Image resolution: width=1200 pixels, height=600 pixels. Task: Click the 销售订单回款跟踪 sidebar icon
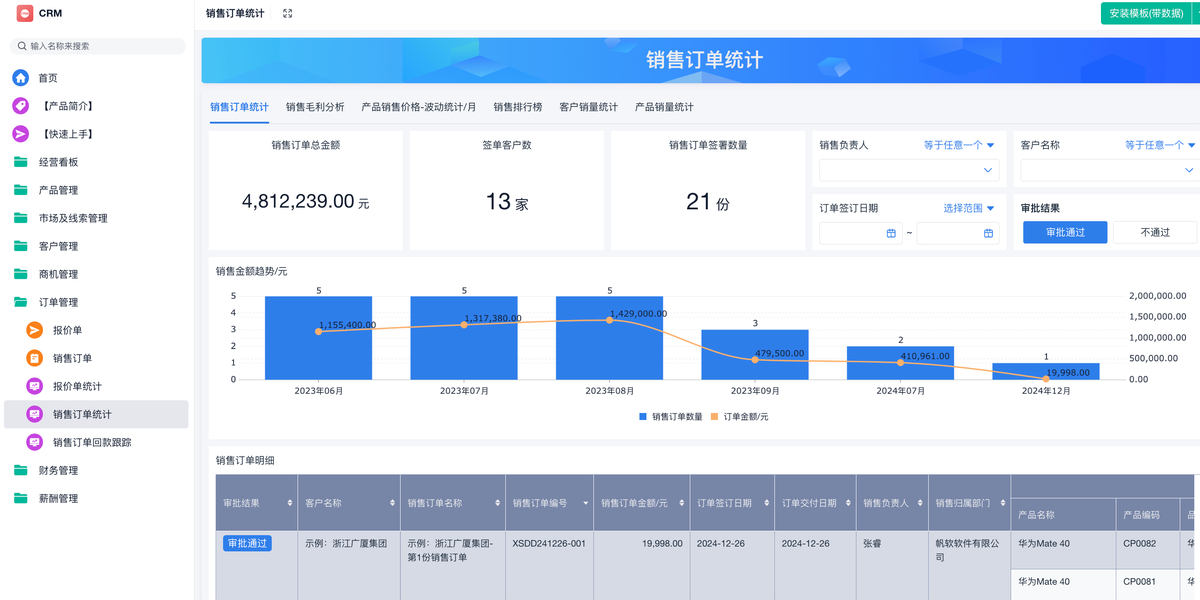pos(35,442)
